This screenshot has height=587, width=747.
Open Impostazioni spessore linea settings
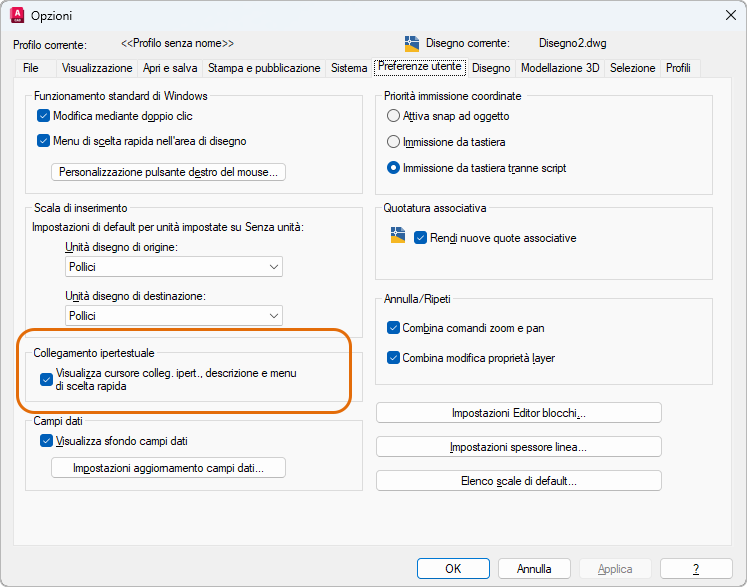(518, 447)
